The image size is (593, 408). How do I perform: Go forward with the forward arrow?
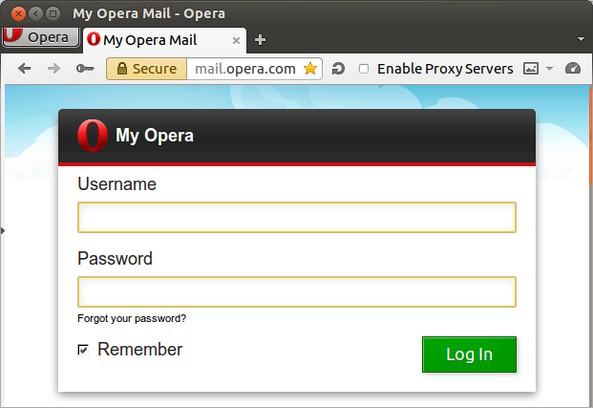point(54,68)
